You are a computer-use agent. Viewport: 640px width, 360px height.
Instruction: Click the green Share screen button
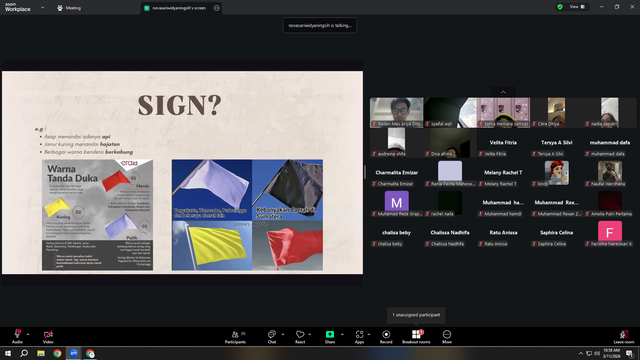[x=330, y=337]
